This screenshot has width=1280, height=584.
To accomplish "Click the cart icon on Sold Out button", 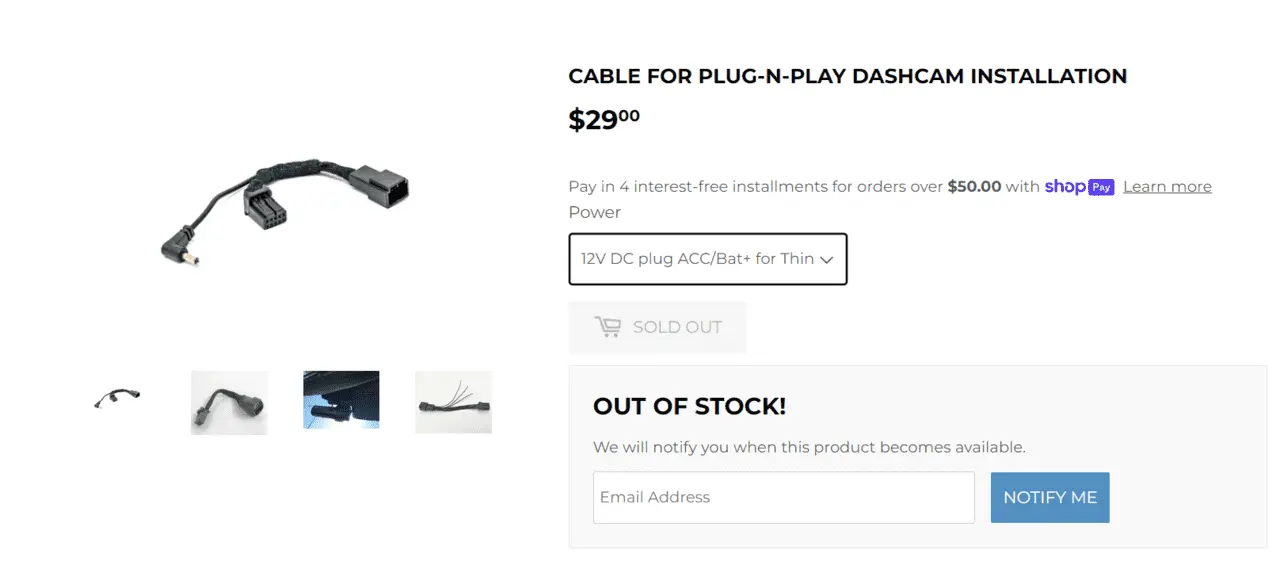I will pos(608,327).
